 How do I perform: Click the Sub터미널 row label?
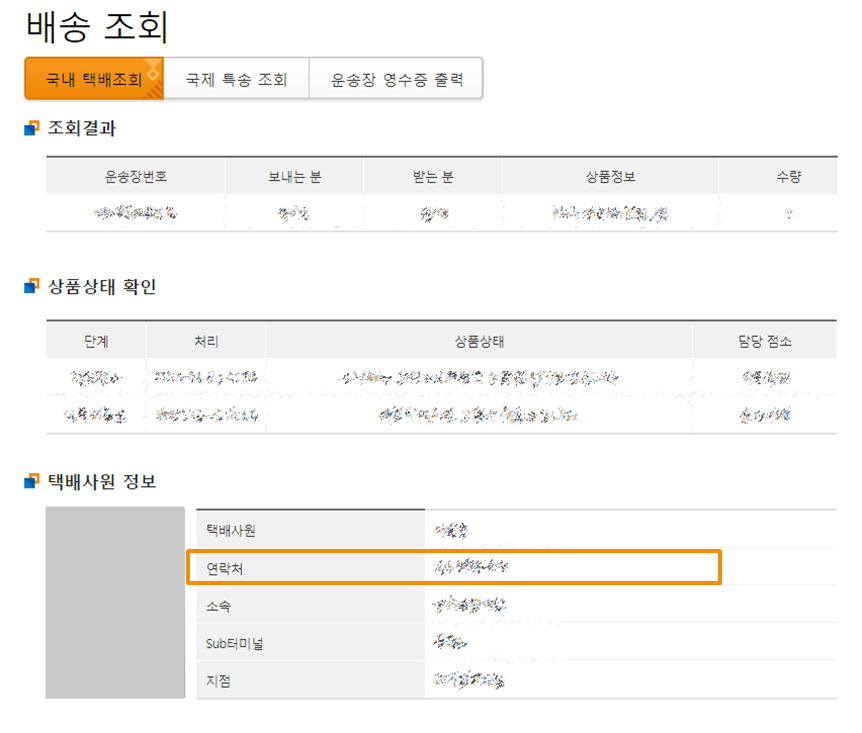[236, 643]
